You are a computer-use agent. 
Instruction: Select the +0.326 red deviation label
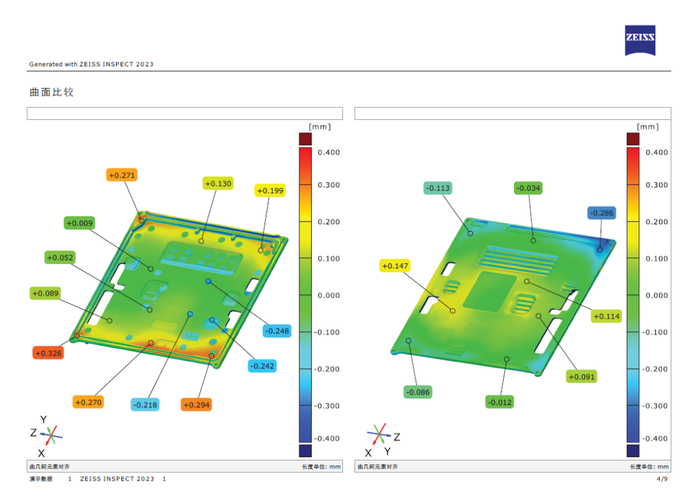(x=47, y=353)
